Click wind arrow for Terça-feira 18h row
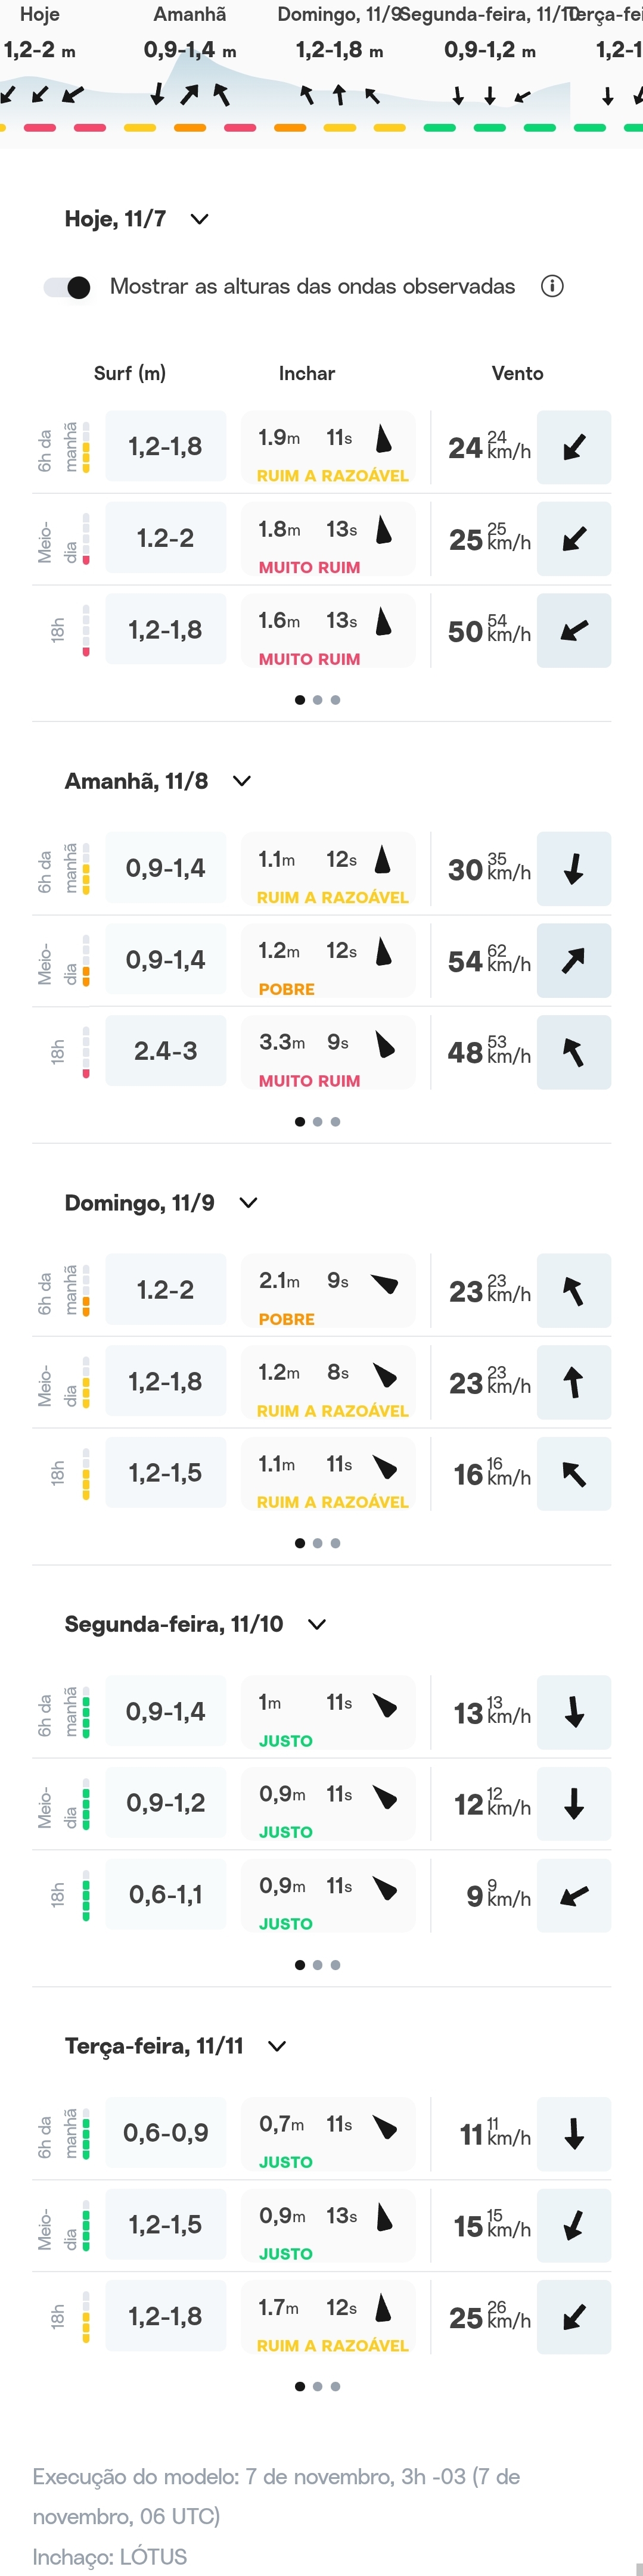The width and height of the screenshot is (643, 2576). (x=574, y=2317)
